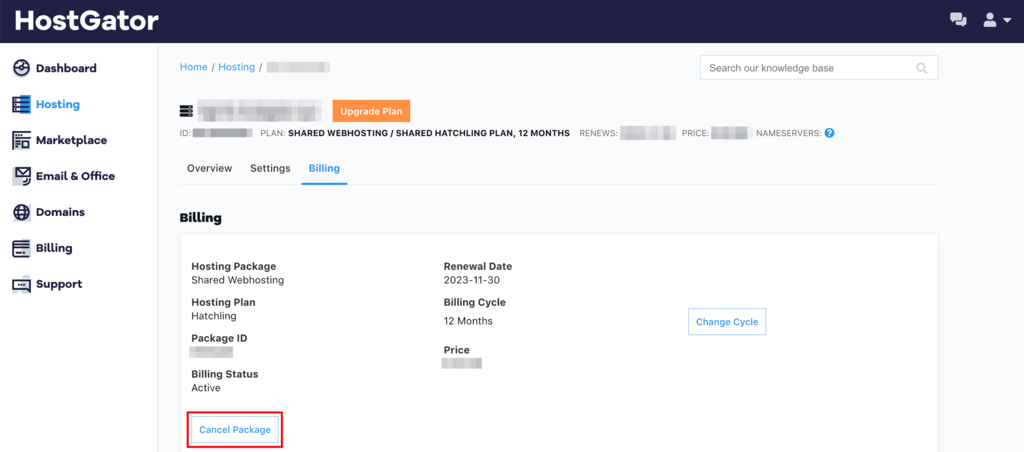Screen dimensions: 1024x452
Task: Switch to the Settings tab
Action: pyautogui.click(x=270, y=168)
